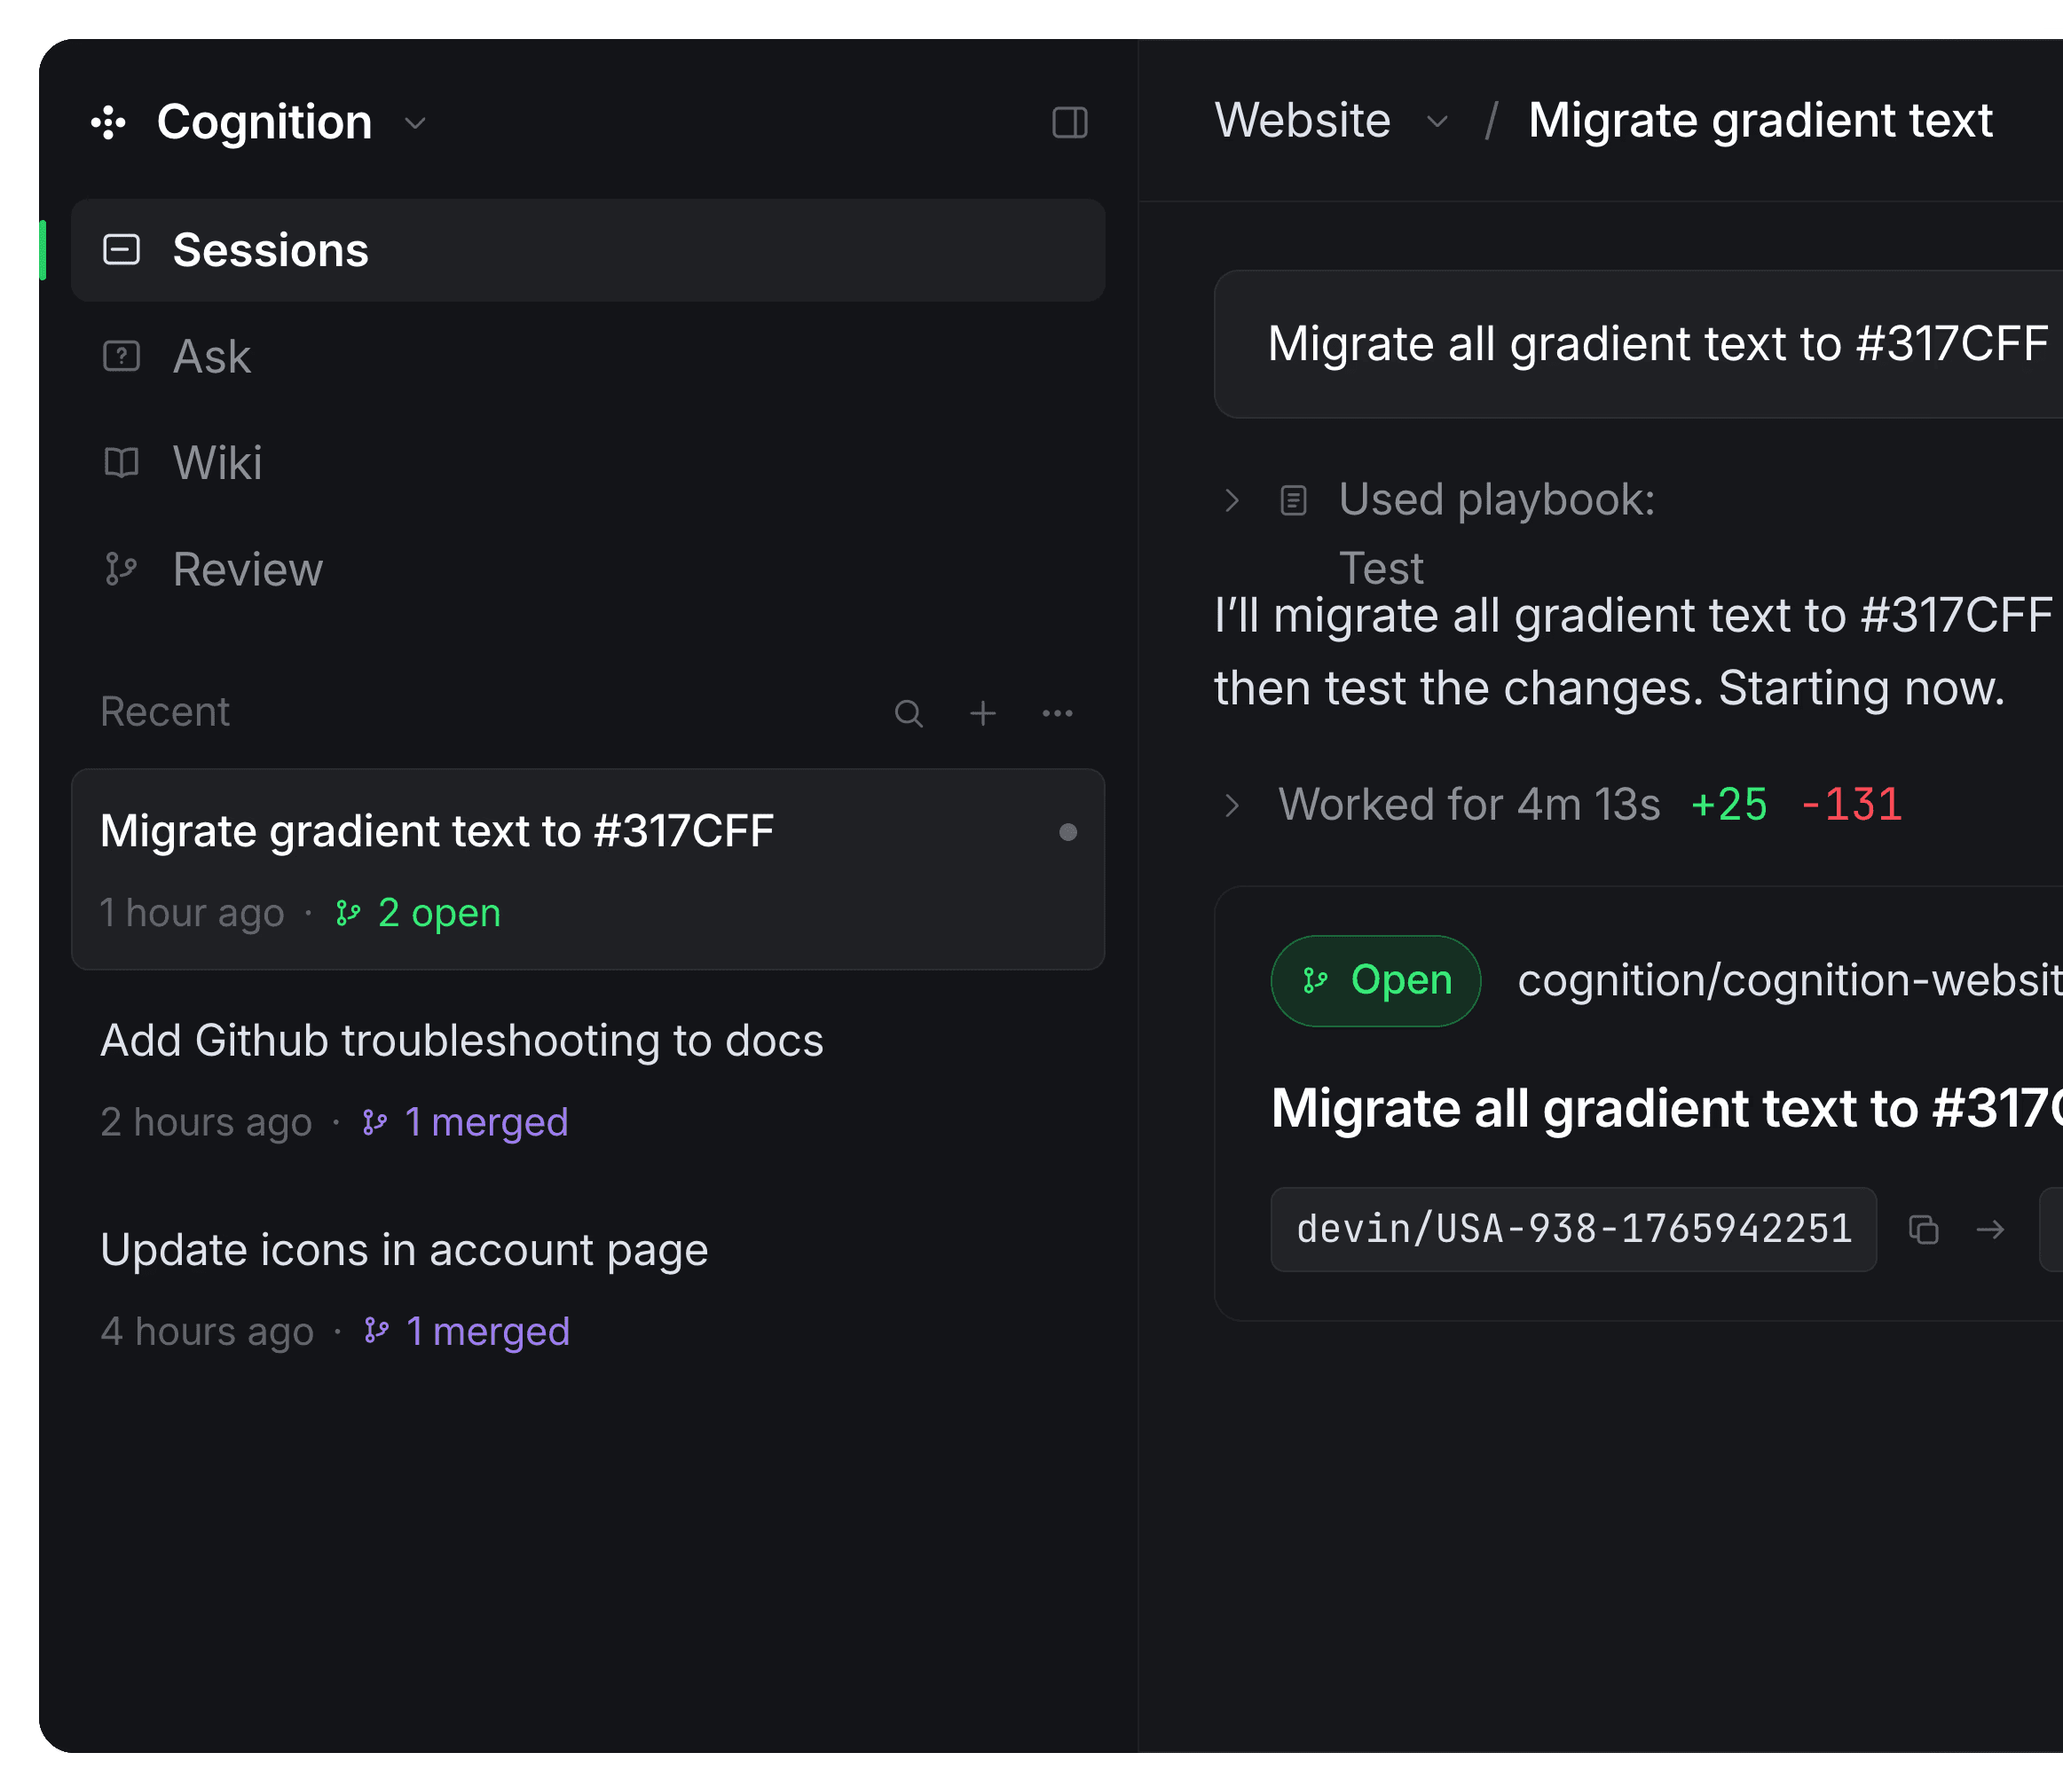Open the Cognition workspace dropdown
The width and height of the screenshot is (2063, 1792).
click(415, 123)
